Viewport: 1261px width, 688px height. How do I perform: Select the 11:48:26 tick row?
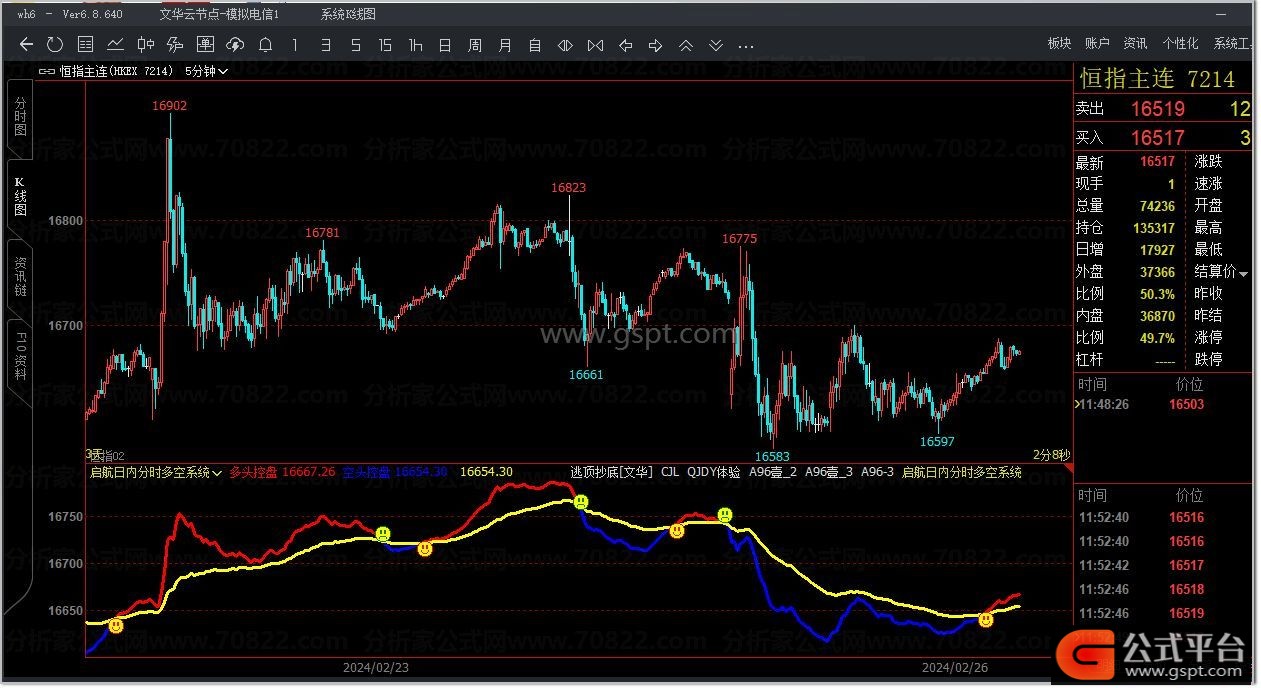click(x=1163, y=405)
